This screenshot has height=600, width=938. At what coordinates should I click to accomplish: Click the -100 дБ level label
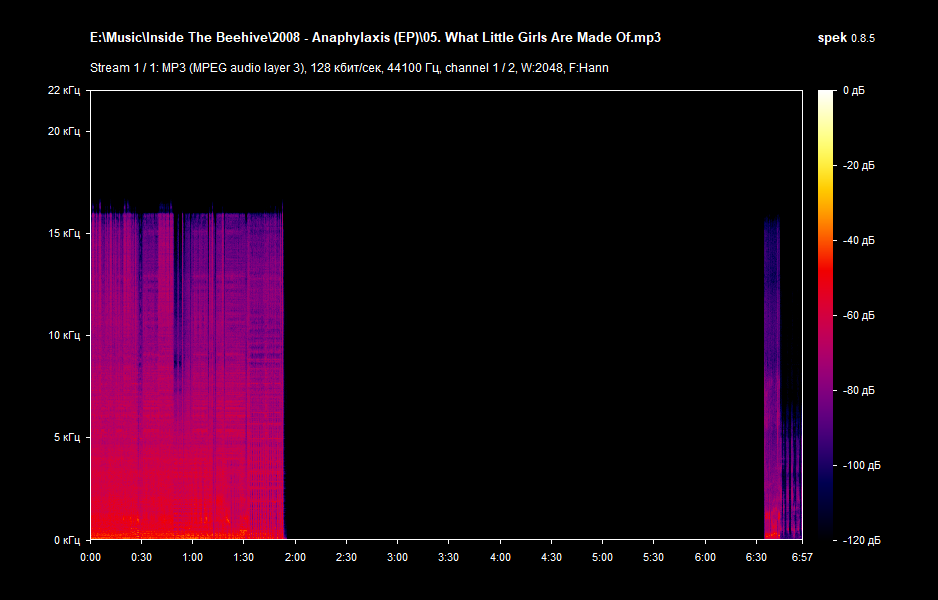861,465
